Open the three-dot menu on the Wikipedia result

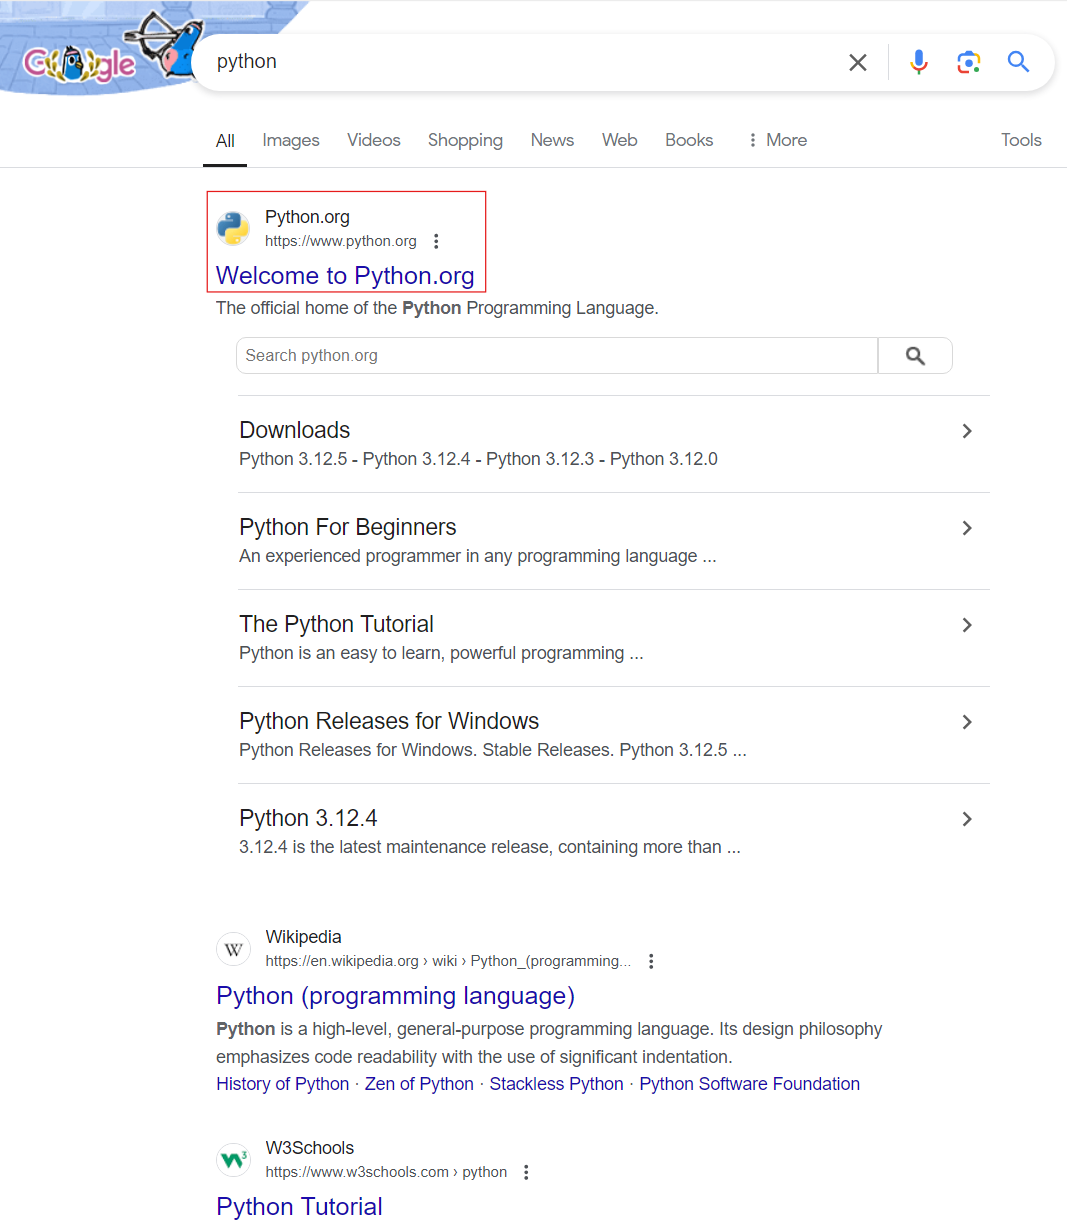pyautogui.click(x=651, y=960)
